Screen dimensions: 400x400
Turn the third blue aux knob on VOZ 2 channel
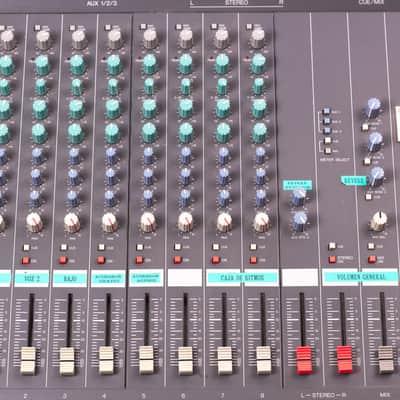click(x=35, y=199)
